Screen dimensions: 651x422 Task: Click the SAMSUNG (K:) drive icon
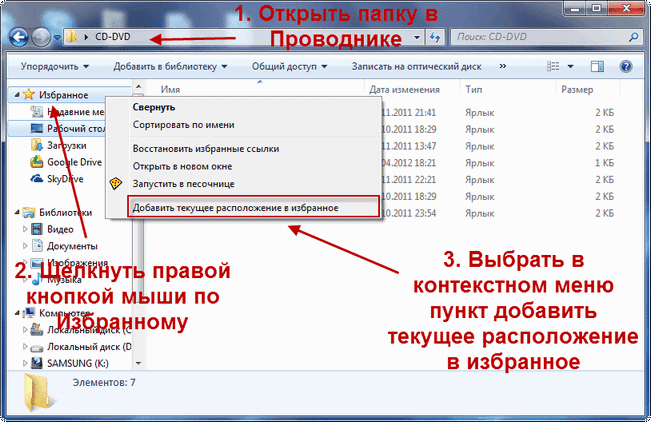37,363
